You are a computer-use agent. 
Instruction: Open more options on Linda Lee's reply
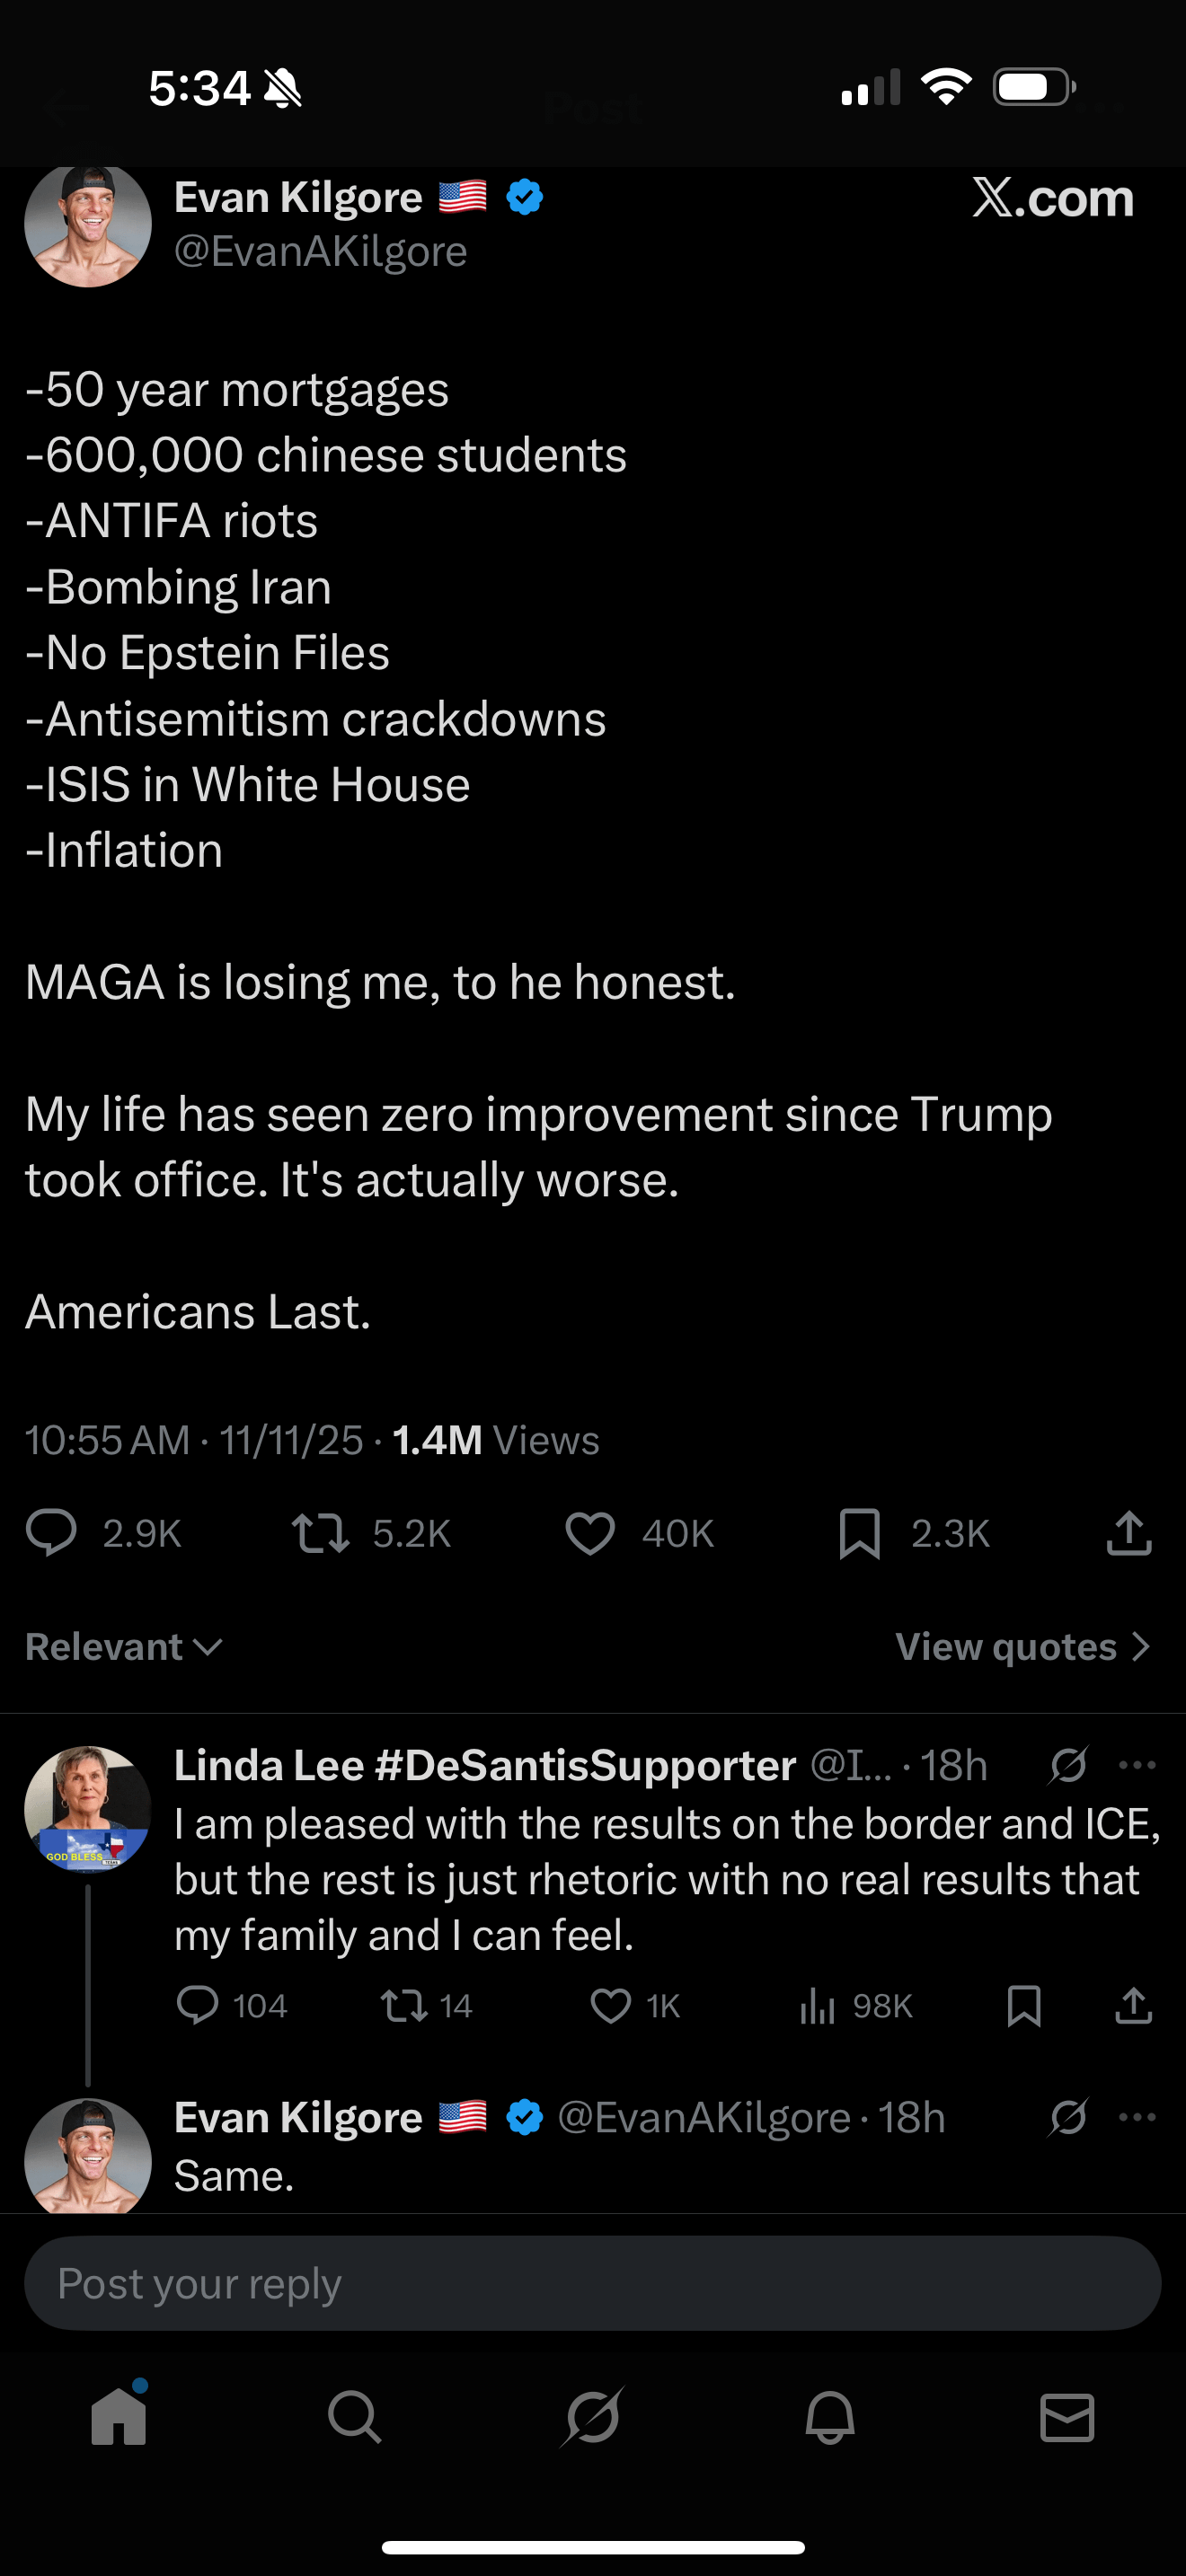[1137, 1765]
